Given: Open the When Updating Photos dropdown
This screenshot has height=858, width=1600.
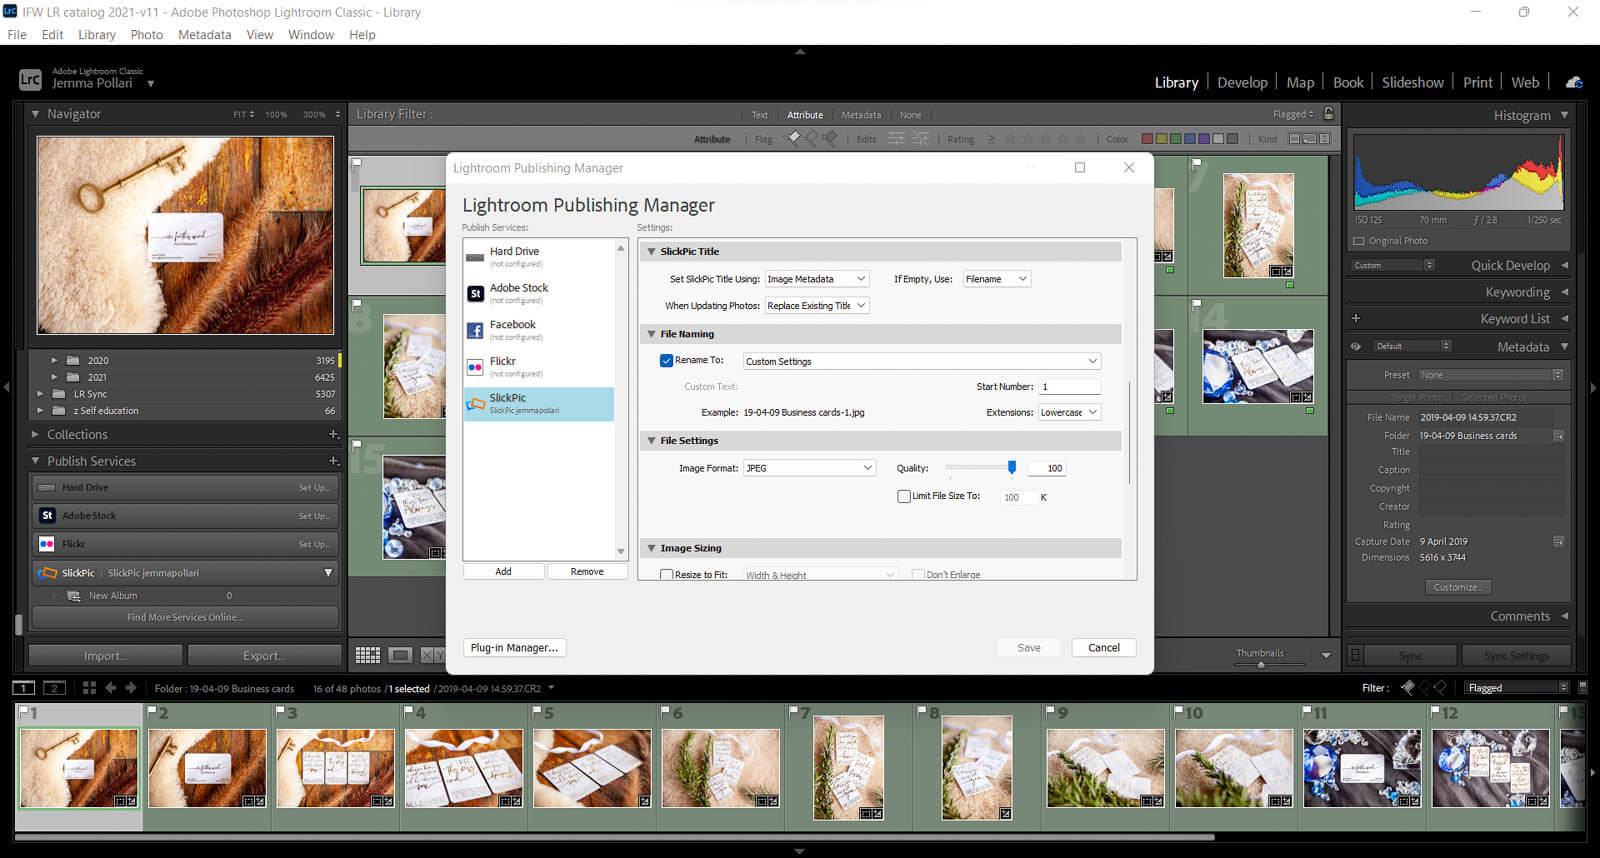Looking at the screenshot, I should 817,306.
